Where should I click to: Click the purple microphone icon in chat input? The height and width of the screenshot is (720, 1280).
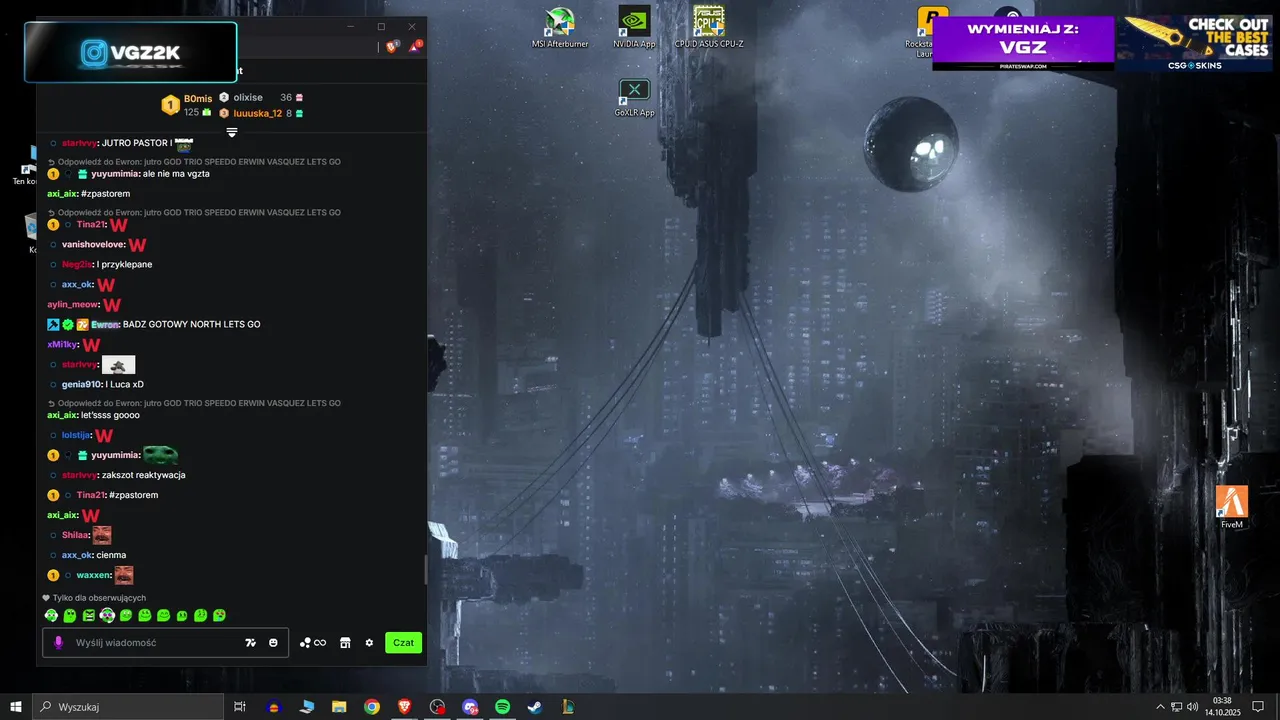coord(58,643)
